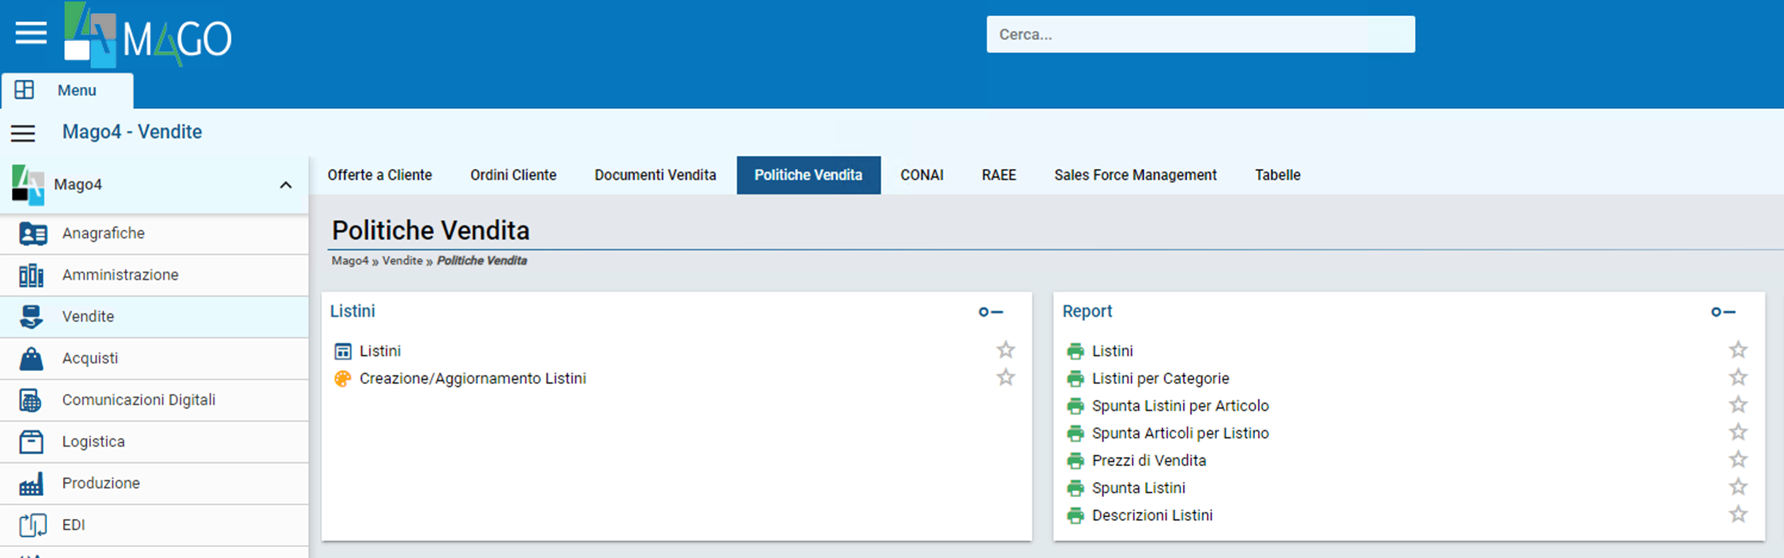Screen dimensions: 1784x558
Task: Collapse the Report panel
Action: 1722,312
